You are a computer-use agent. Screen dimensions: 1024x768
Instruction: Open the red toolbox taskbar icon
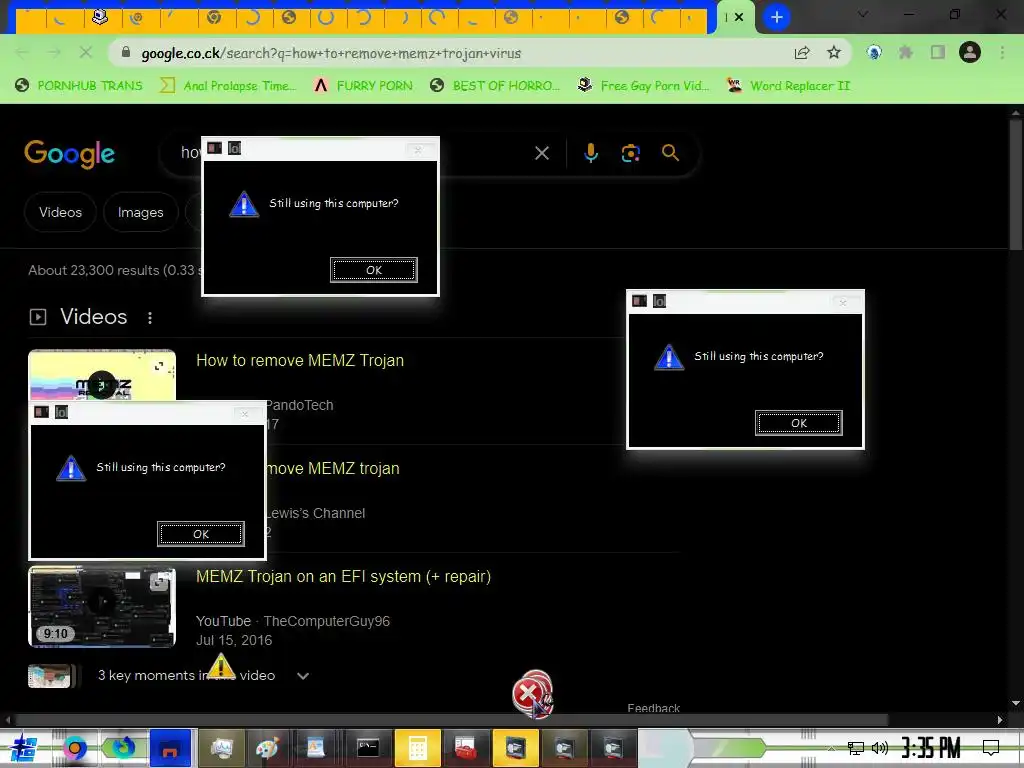466,748
